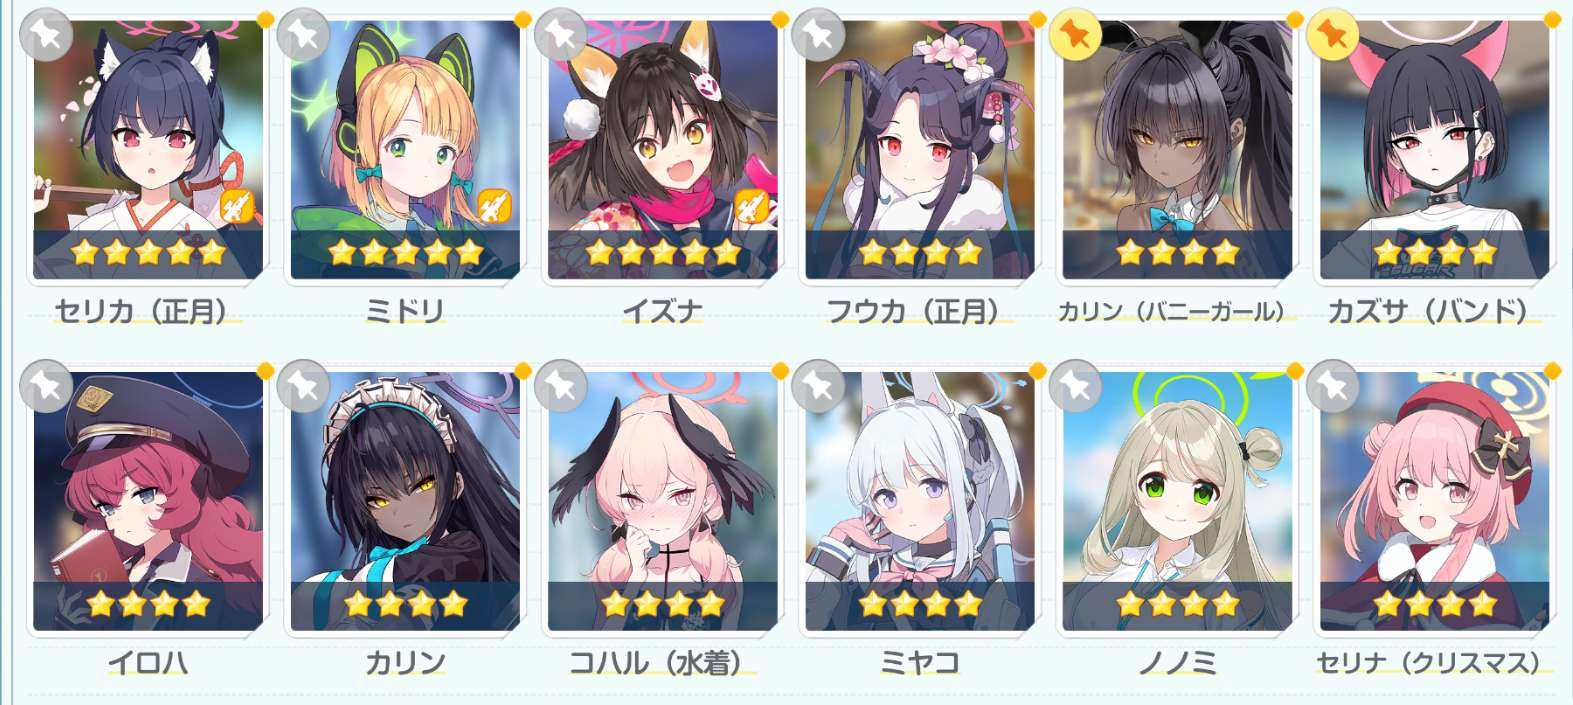Click the pin icon on コハル(水着)
This screenshot has height=705, width=1573.
(x=560, y=386)
